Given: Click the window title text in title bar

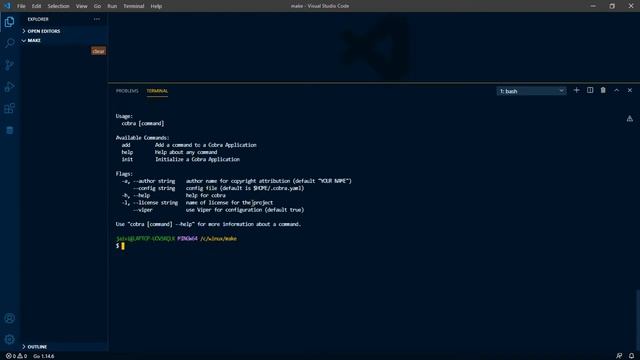Looking at the screenshot, I should click(x=320, y=6).
